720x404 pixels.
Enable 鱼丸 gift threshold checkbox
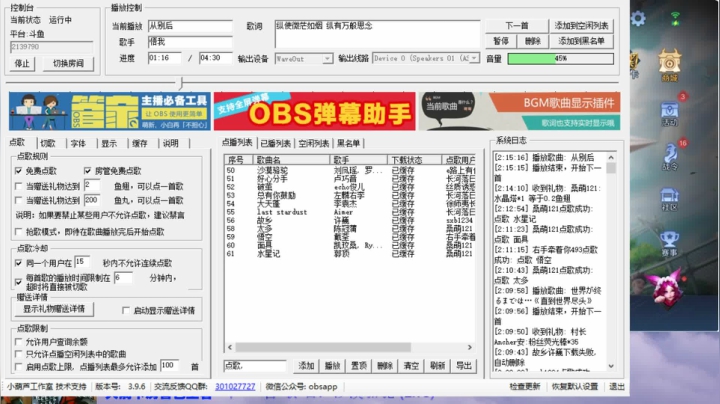18,201
